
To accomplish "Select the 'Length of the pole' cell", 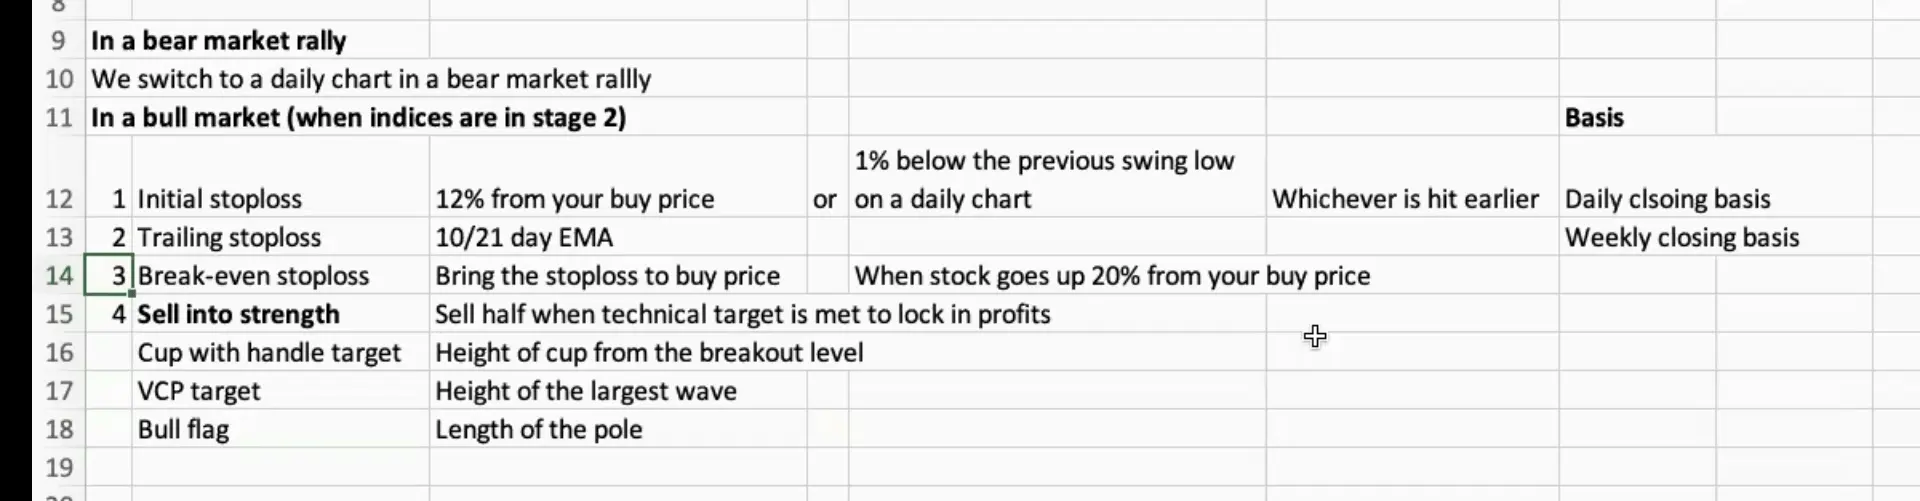I will 617,429.
